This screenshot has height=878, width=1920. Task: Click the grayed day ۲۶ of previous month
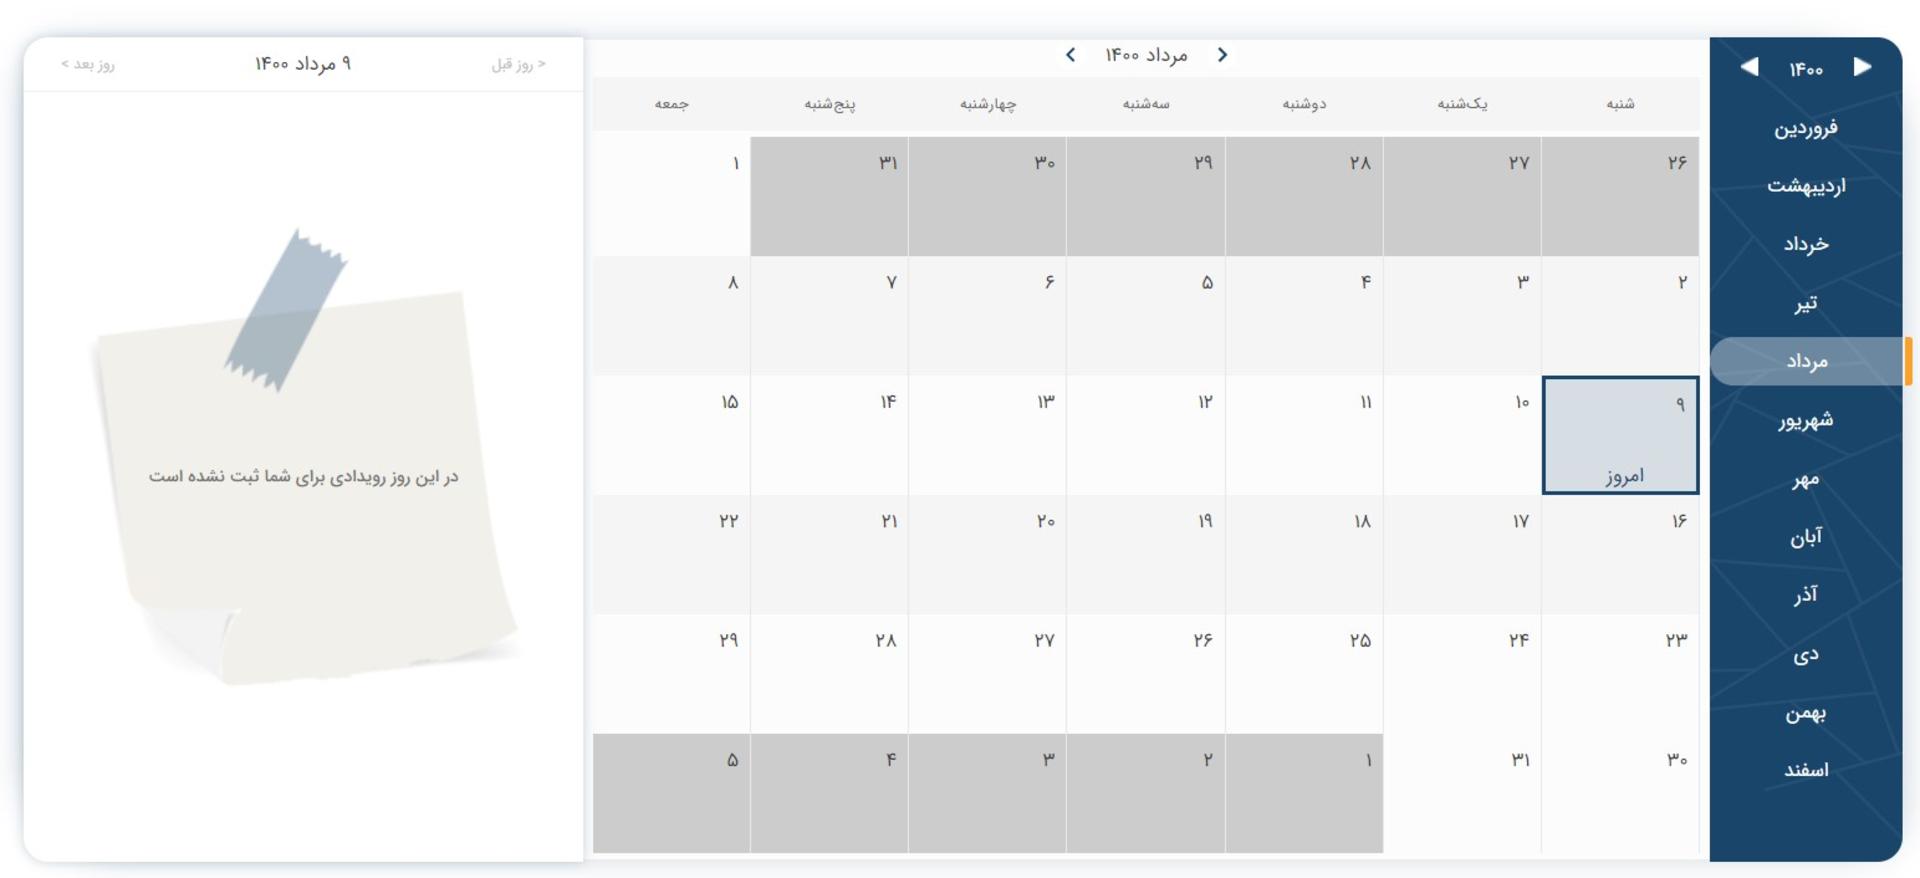(x=1620, y=196)
